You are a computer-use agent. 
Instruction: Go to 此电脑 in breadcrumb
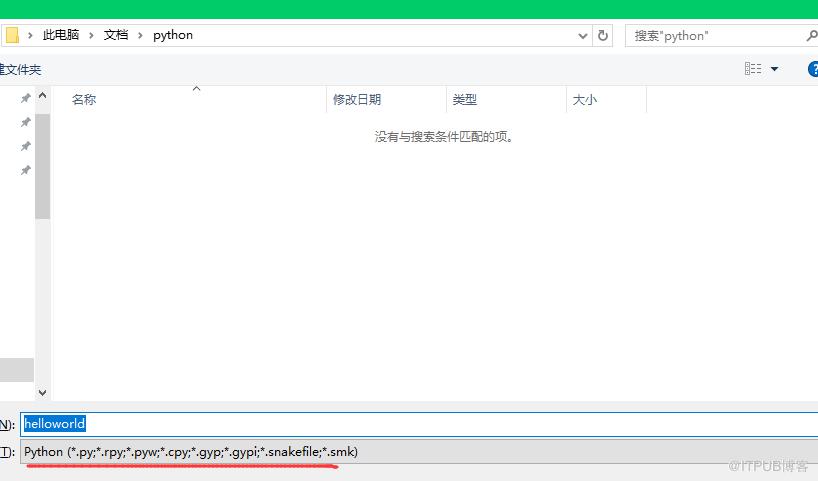61,35
